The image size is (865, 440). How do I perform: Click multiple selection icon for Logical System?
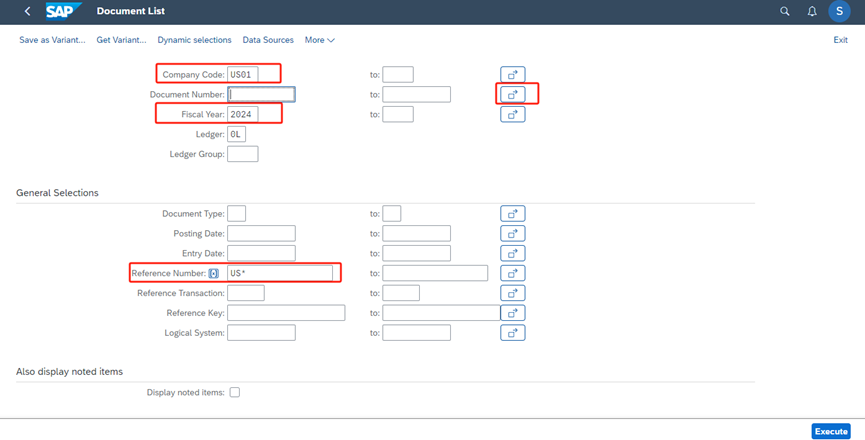coord(512,333)
